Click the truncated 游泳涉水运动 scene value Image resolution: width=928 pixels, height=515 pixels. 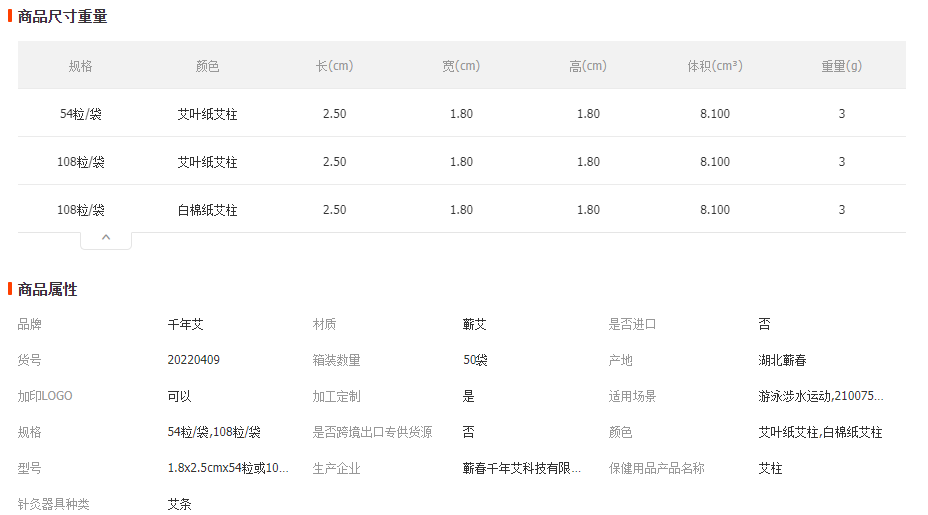point(821,396)
